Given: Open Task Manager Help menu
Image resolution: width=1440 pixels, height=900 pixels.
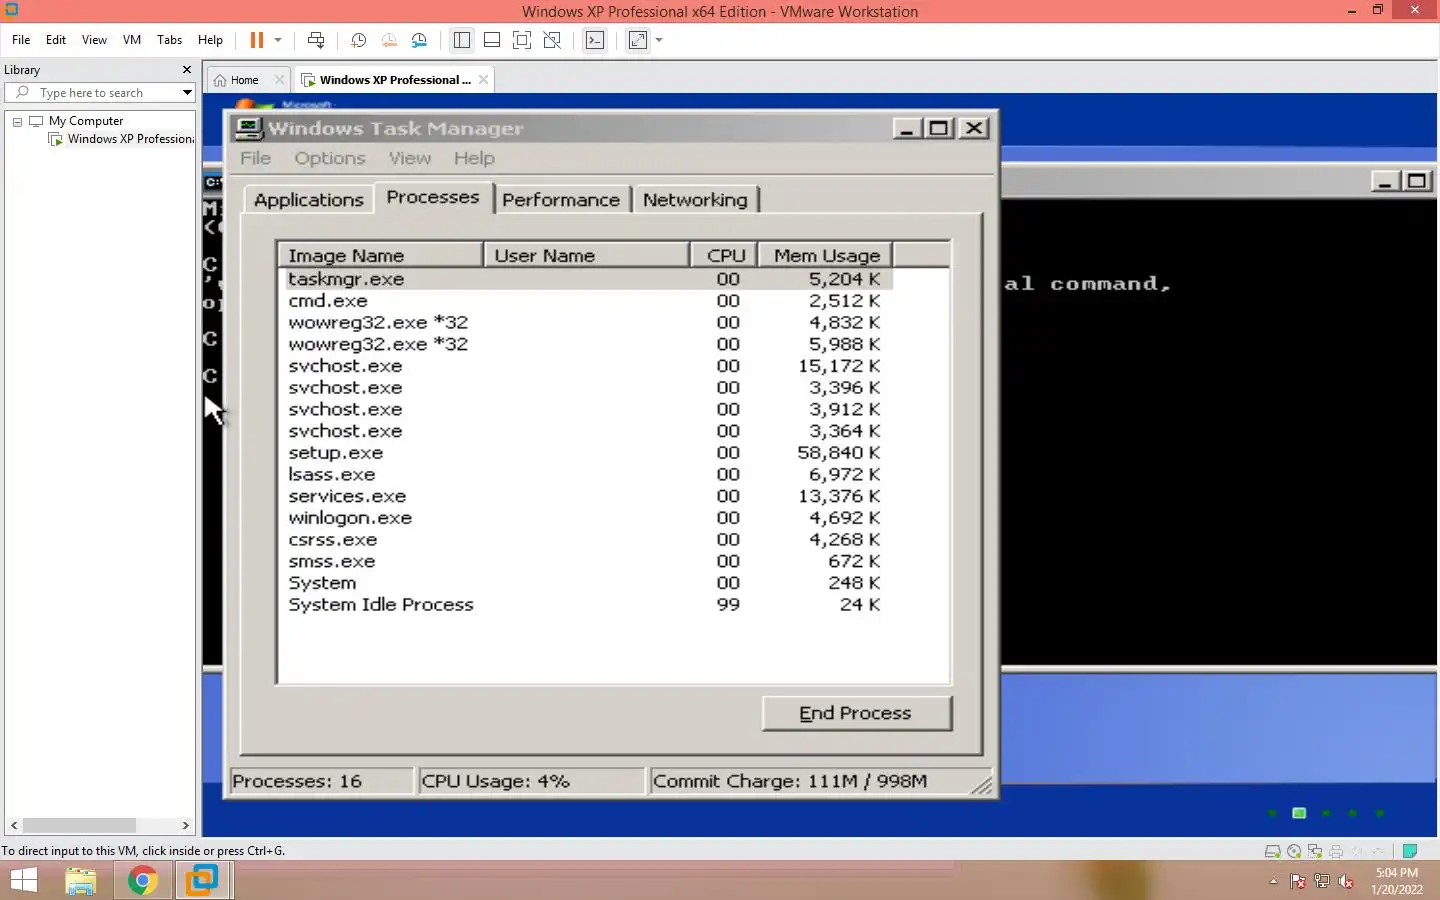Looking at the screenshot, I should coord(474,158).
